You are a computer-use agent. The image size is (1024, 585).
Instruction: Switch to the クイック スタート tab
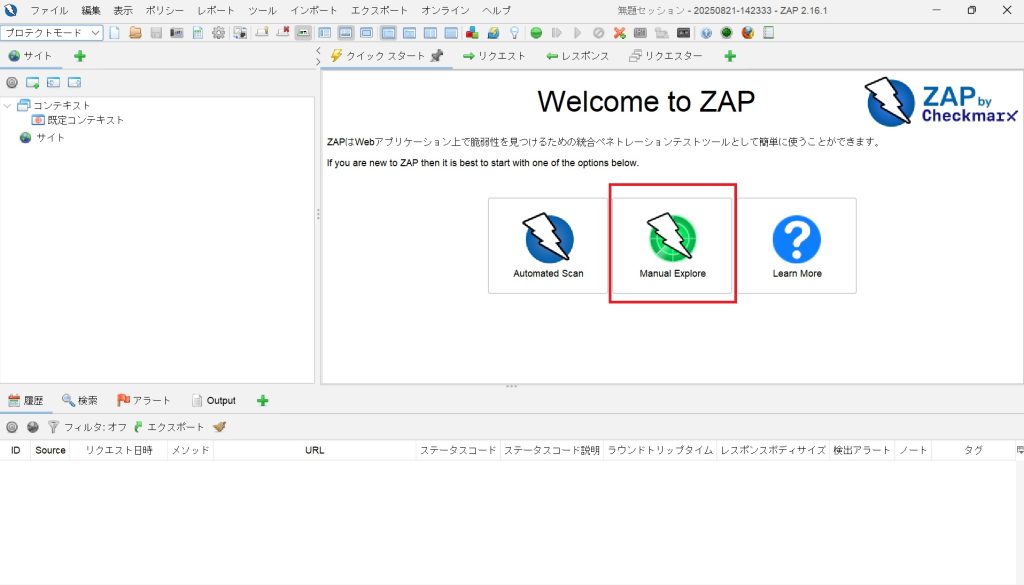coord(385,56)
